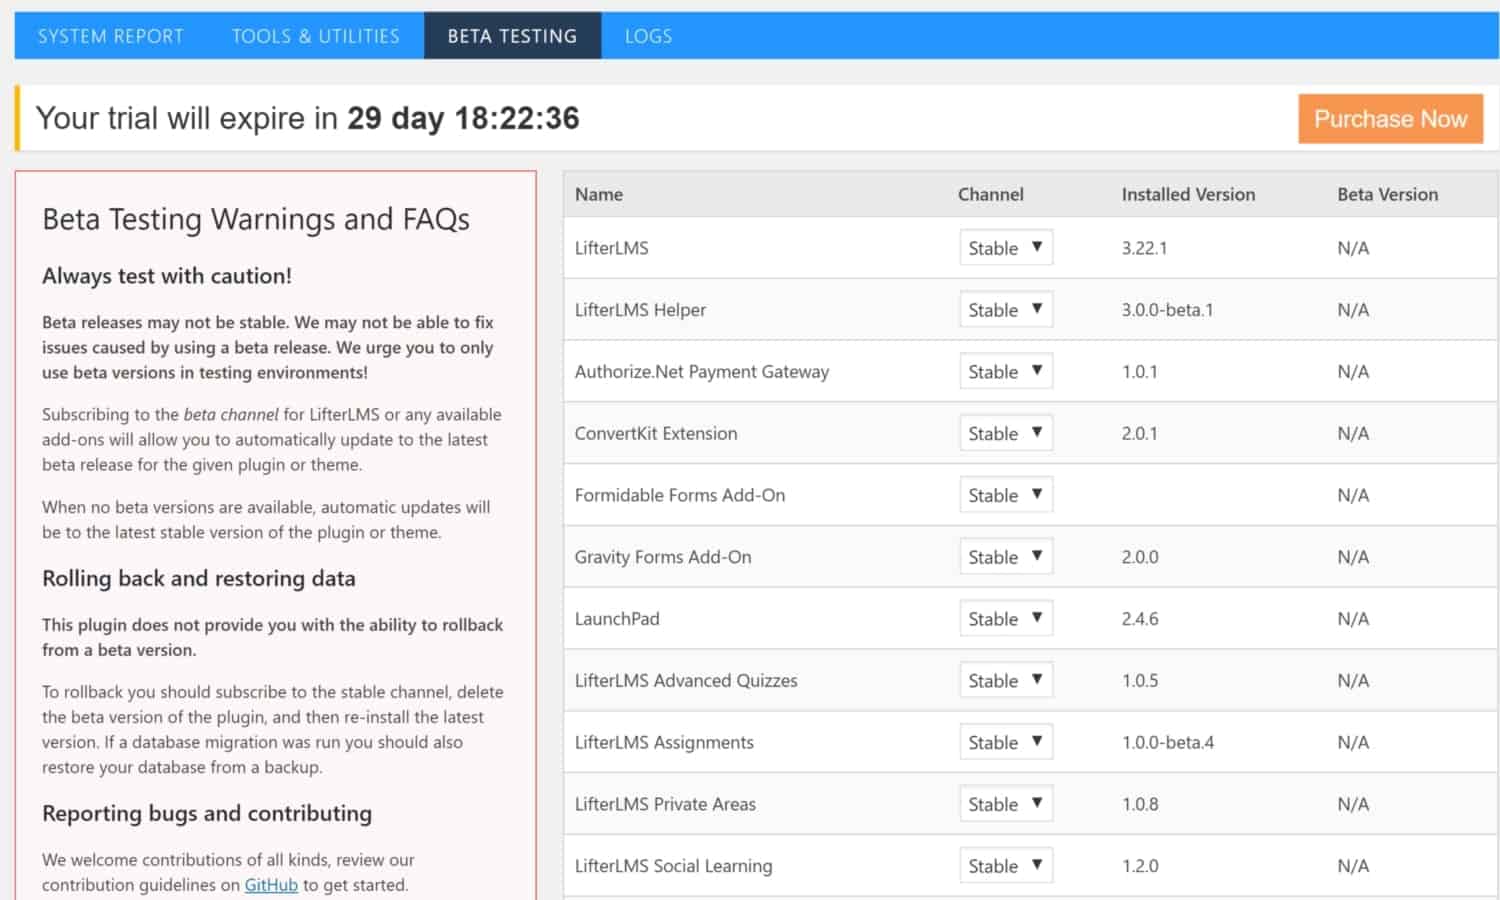Click the Purchase Now button
Viewport: 1500px width, 900px height.
(x=1390, y=119)
